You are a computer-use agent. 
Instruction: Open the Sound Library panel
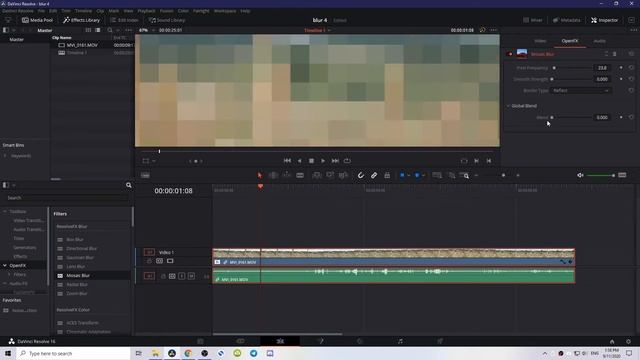pyautogui.click(x=167, y=20)
